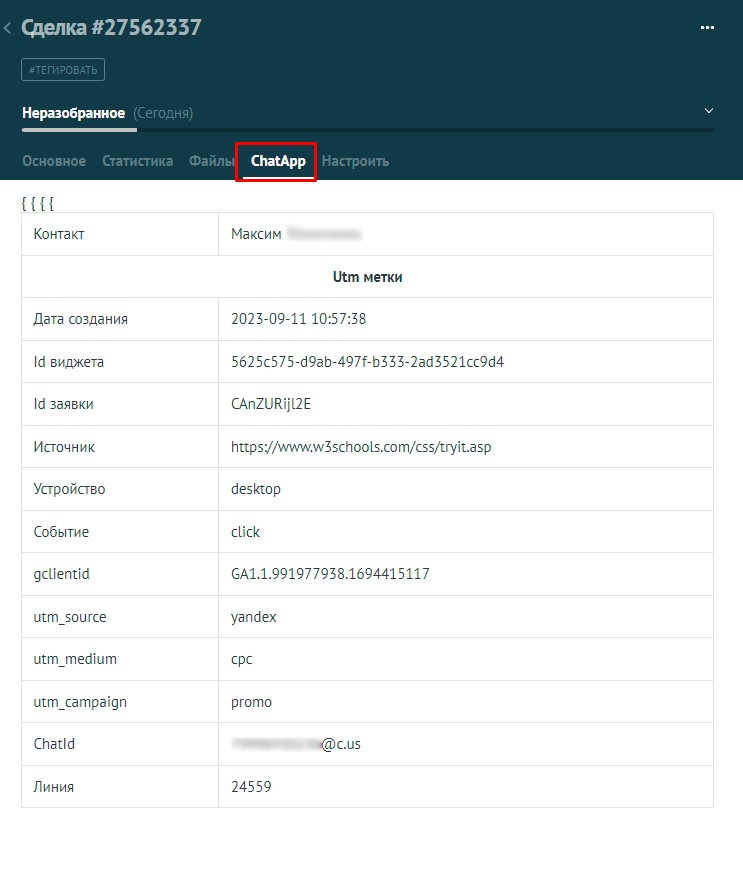Click the gclientid value GA1.1.991977938
Image resolution: width=743 pixels, height=885 pixels.
(344, 574)
